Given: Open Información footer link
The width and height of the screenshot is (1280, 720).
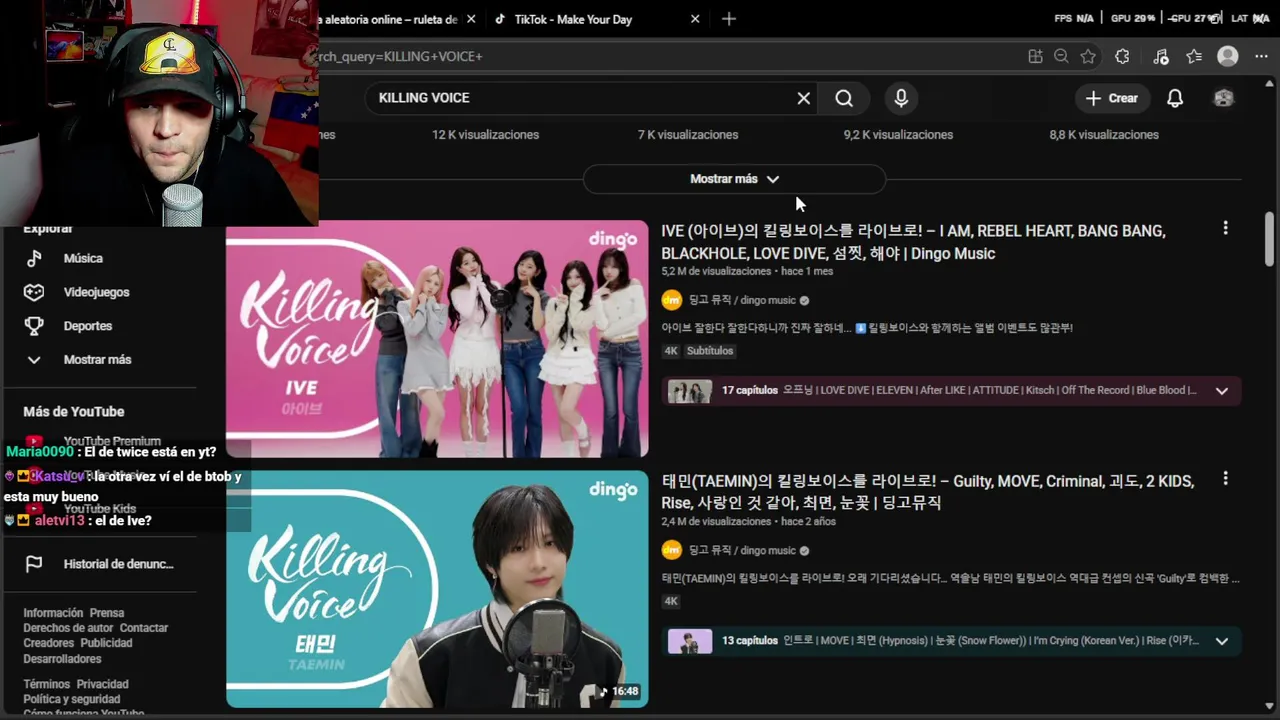Looking at the screenshot, I should (x=53, y=613).
